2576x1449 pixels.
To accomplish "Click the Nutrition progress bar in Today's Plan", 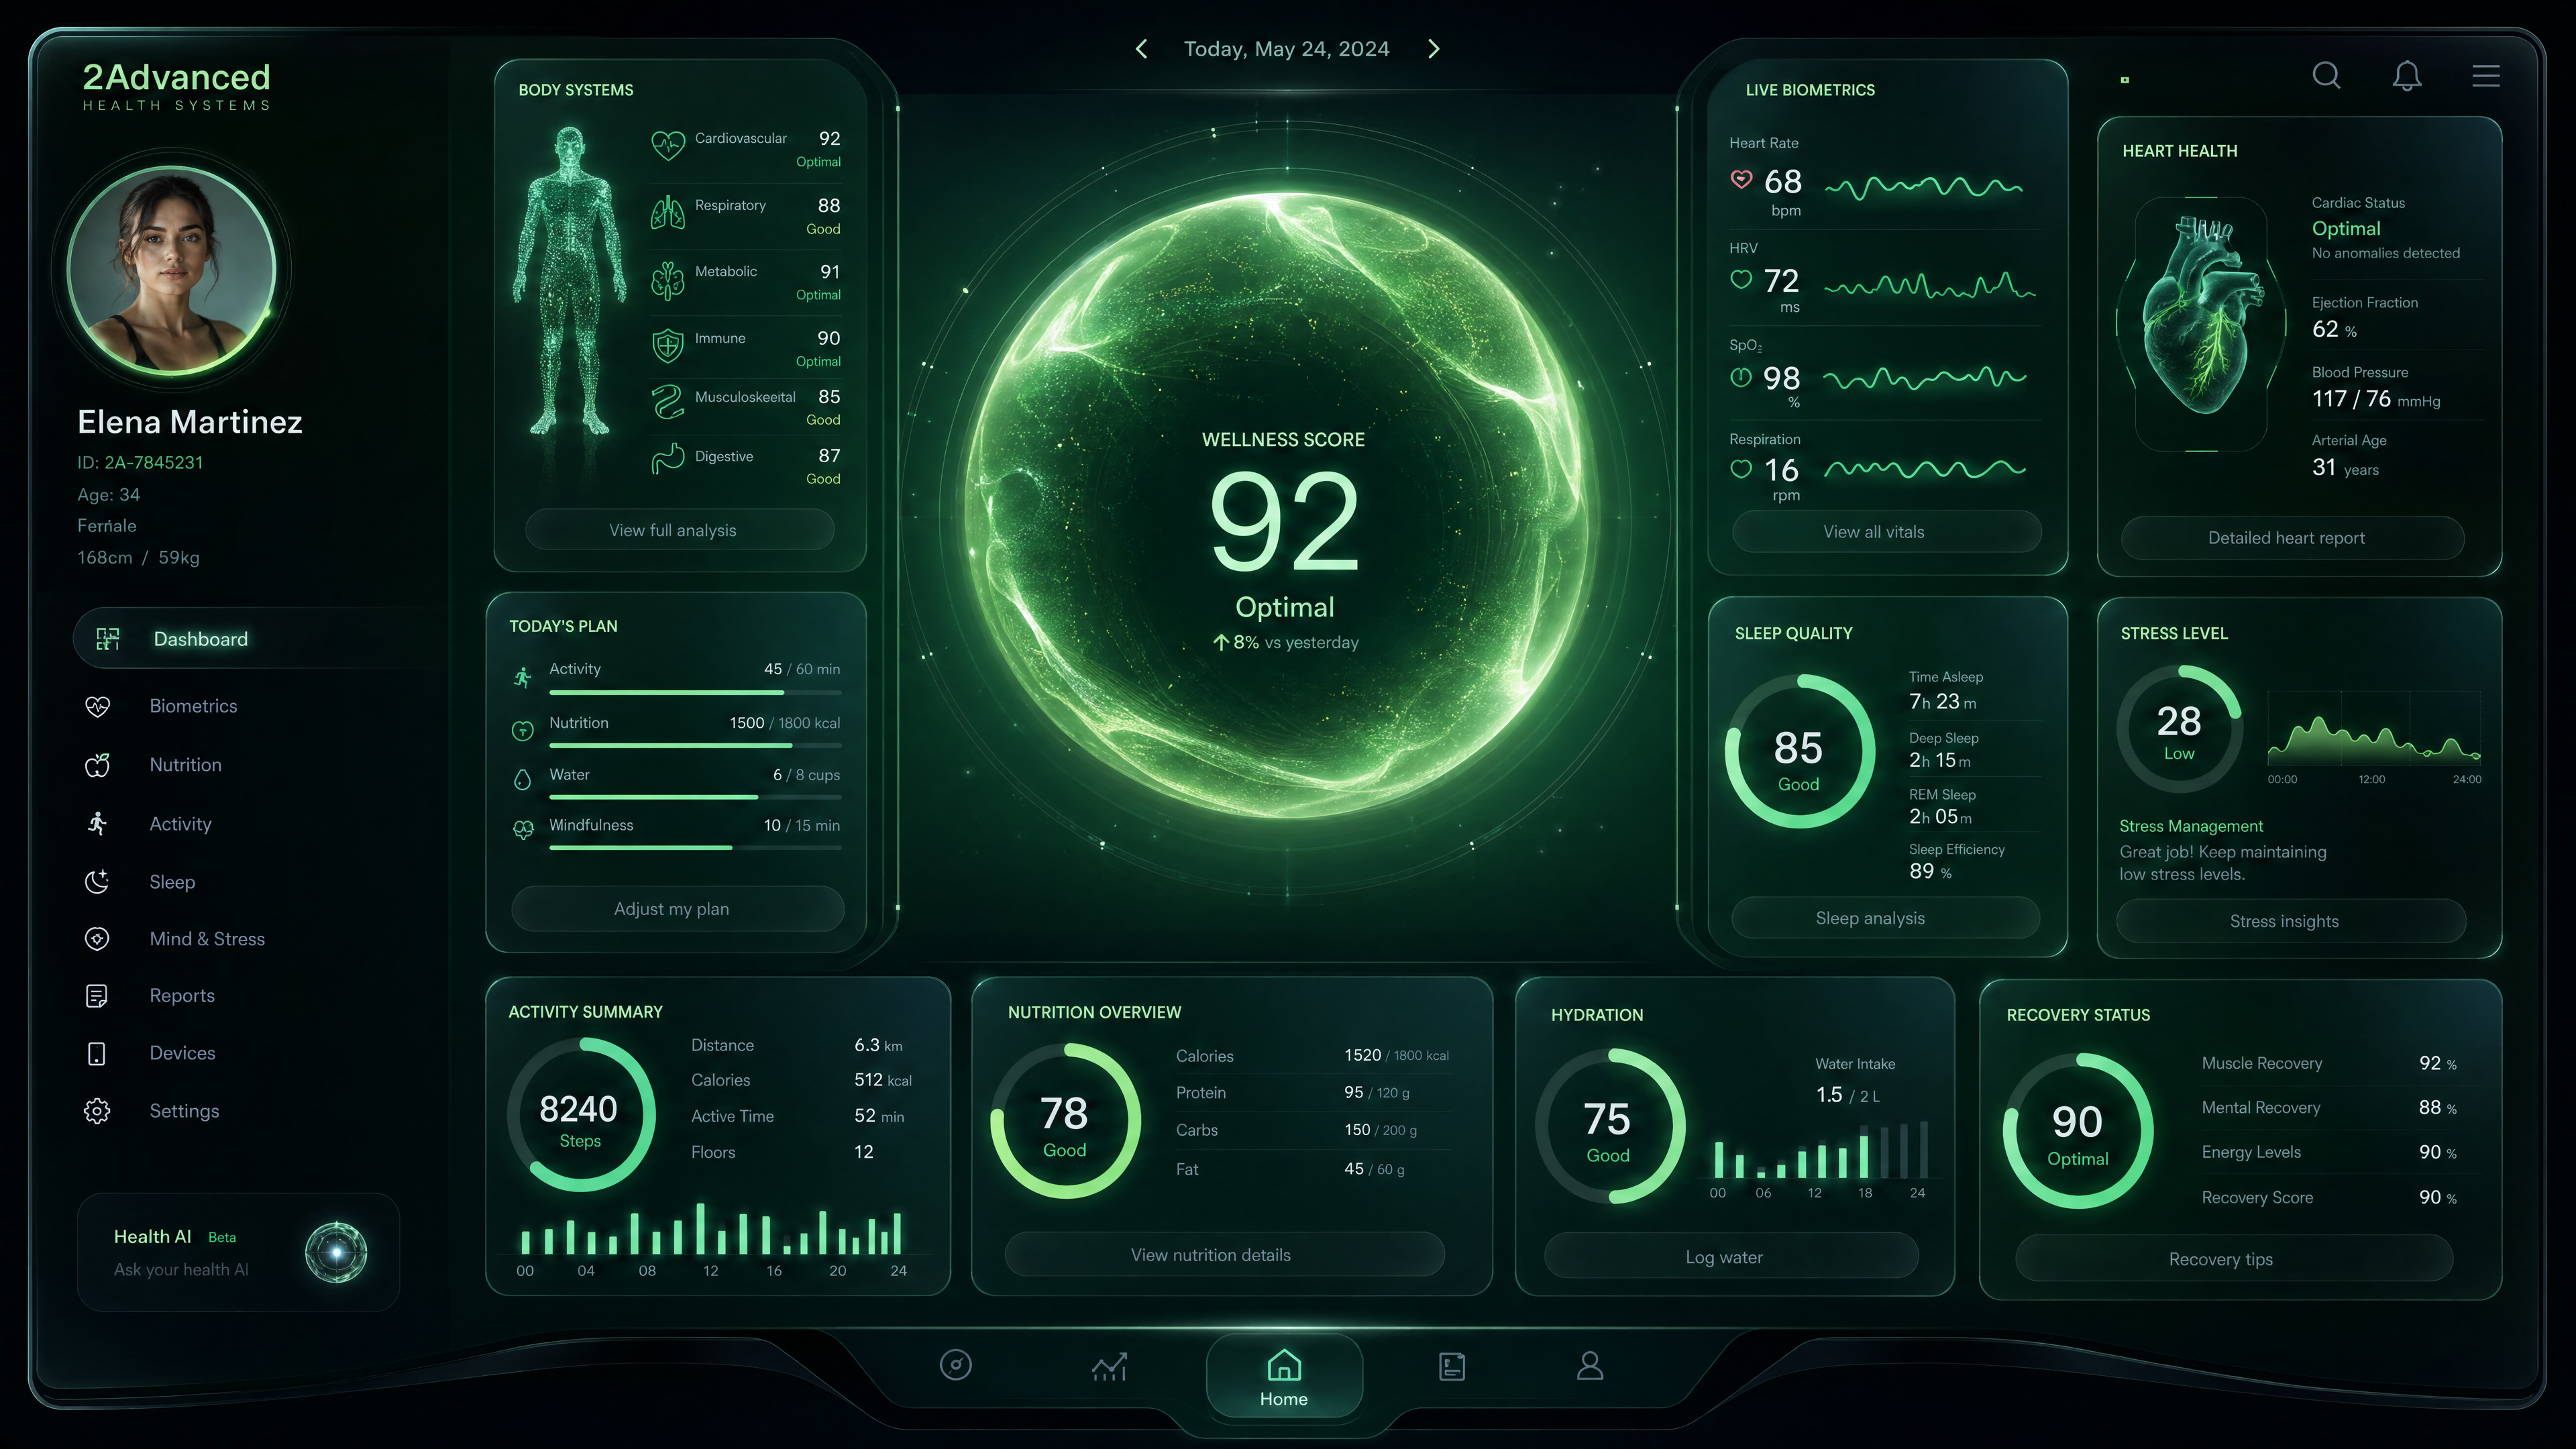I will point(695,745).
